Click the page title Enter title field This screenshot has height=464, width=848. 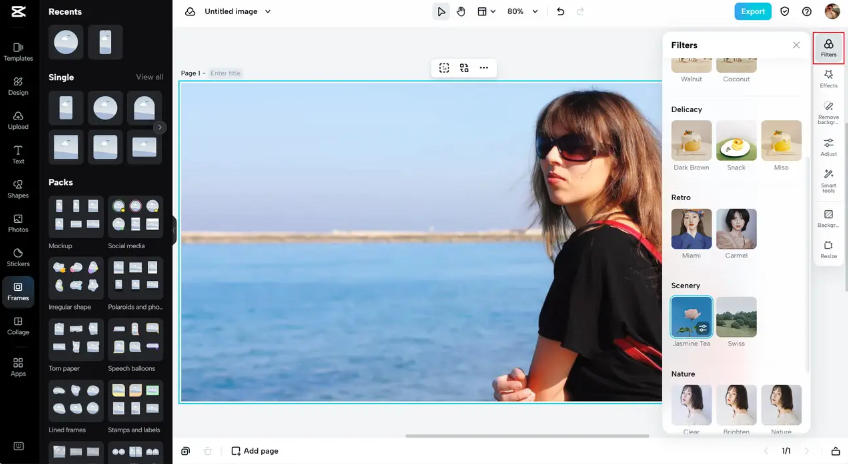tap(226, 73)
